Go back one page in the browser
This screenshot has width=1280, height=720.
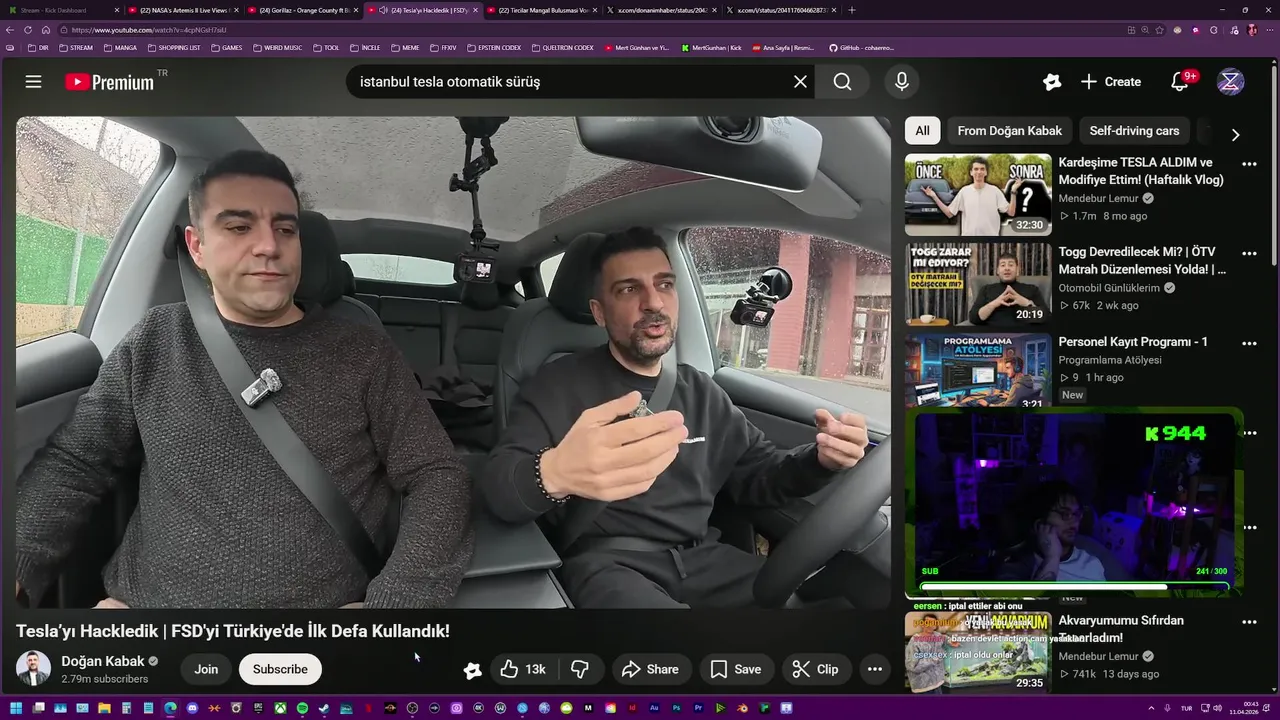(x=10, y=30)
